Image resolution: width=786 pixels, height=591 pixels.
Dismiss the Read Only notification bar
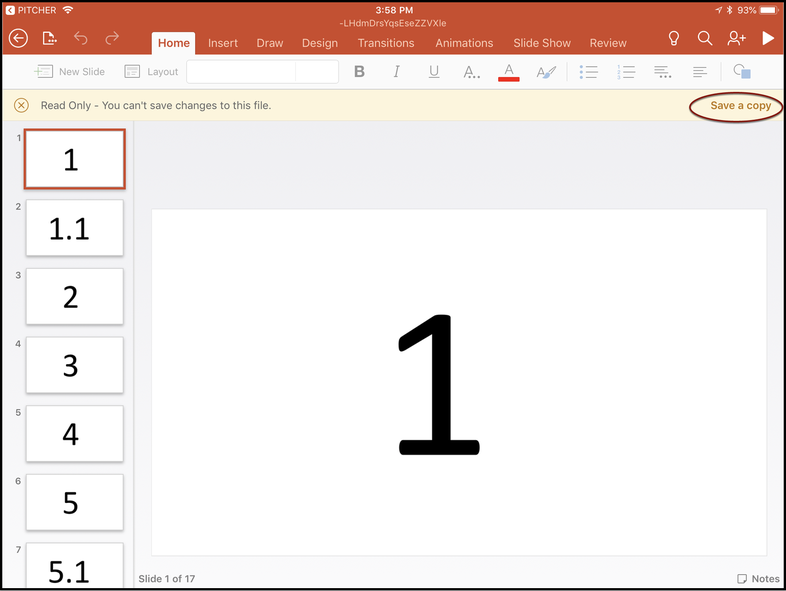click(21, 106)
